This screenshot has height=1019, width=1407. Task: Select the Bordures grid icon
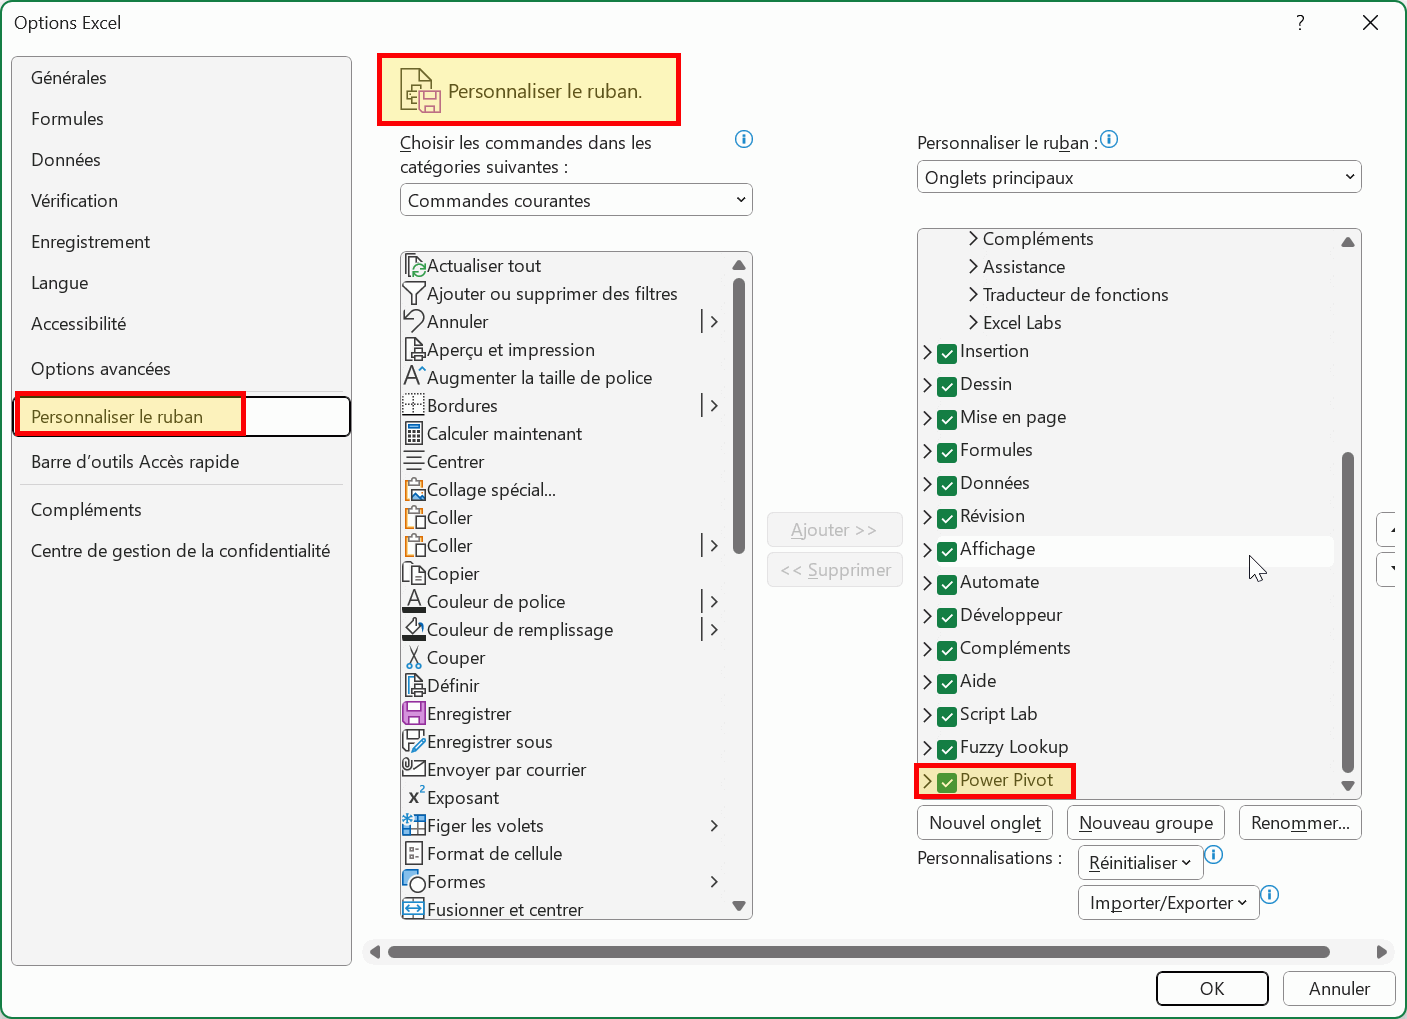click(x=414, y=406)
